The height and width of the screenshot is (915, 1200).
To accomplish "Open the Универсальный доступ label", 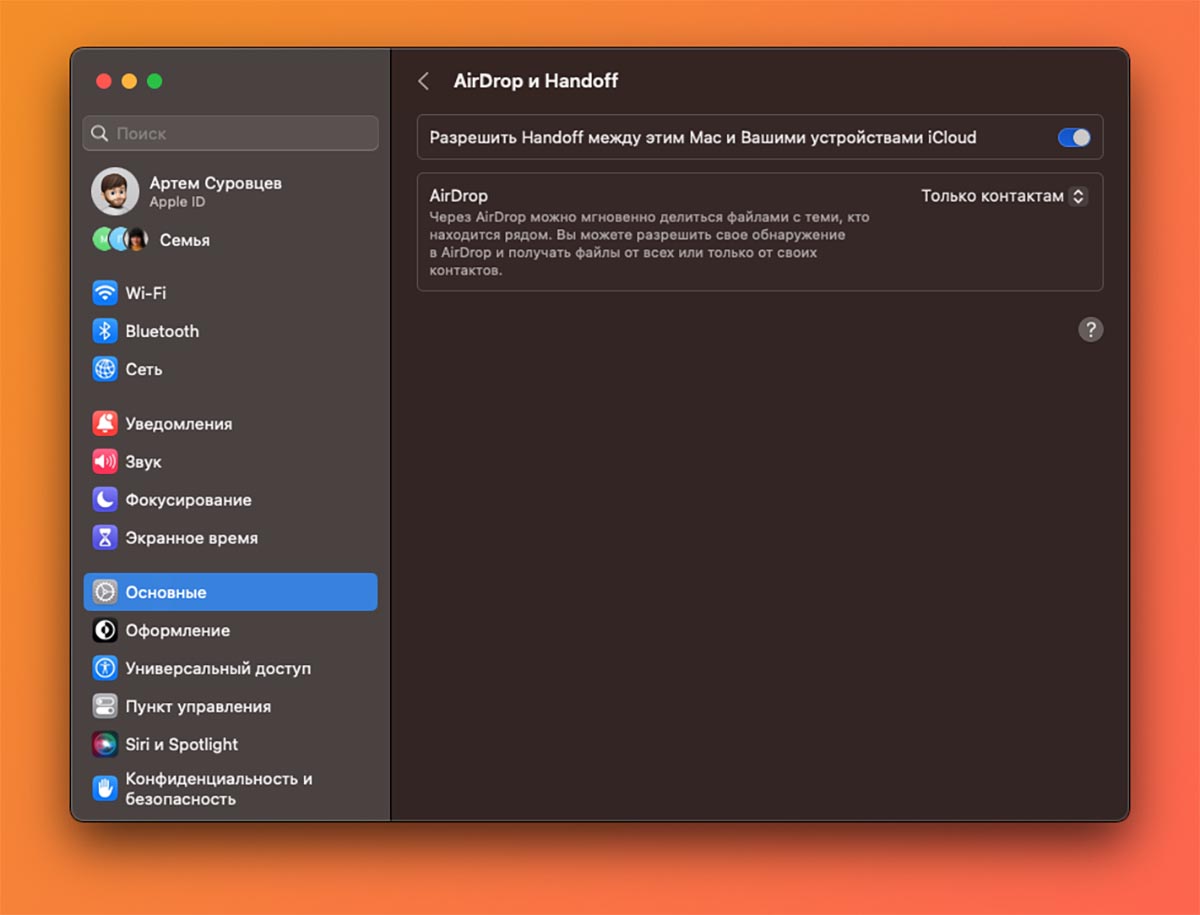I will click(218, 668).
